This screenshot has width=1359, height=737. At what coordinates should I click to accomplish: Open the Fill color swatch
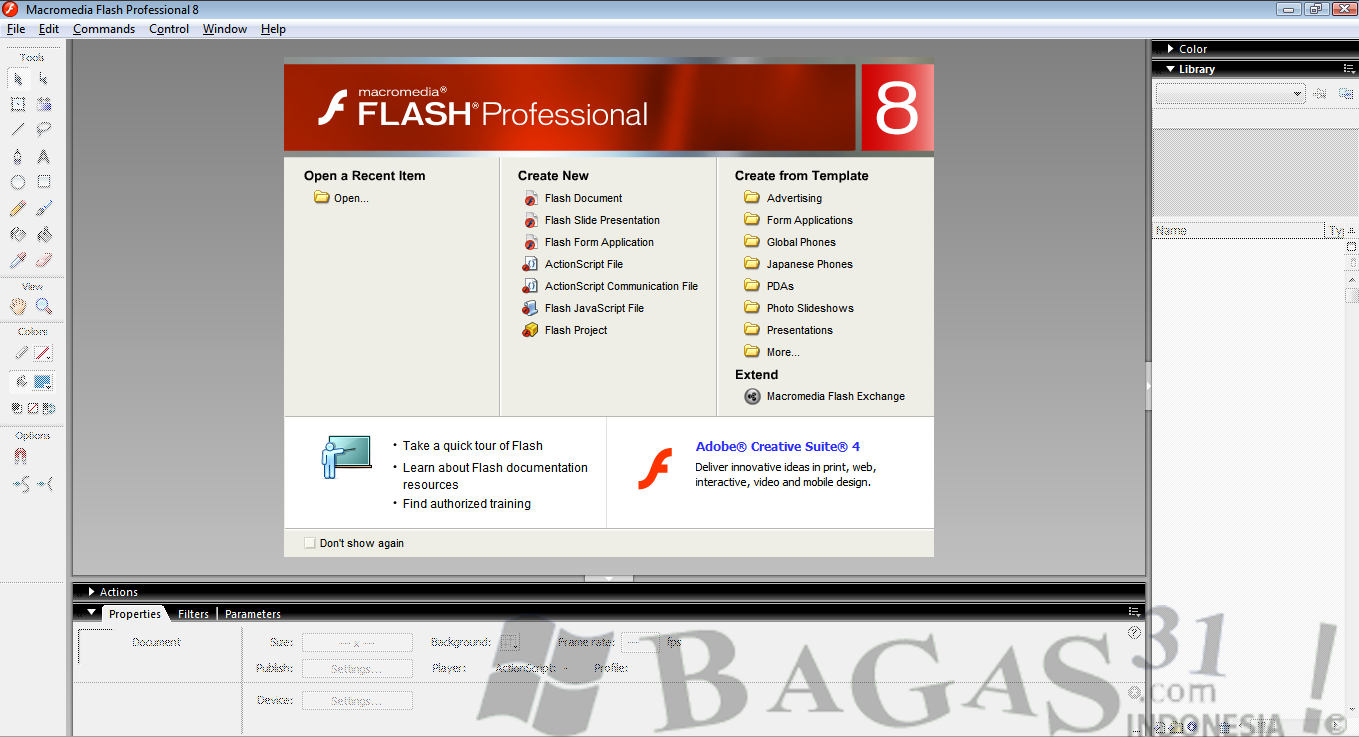[43, 382]
